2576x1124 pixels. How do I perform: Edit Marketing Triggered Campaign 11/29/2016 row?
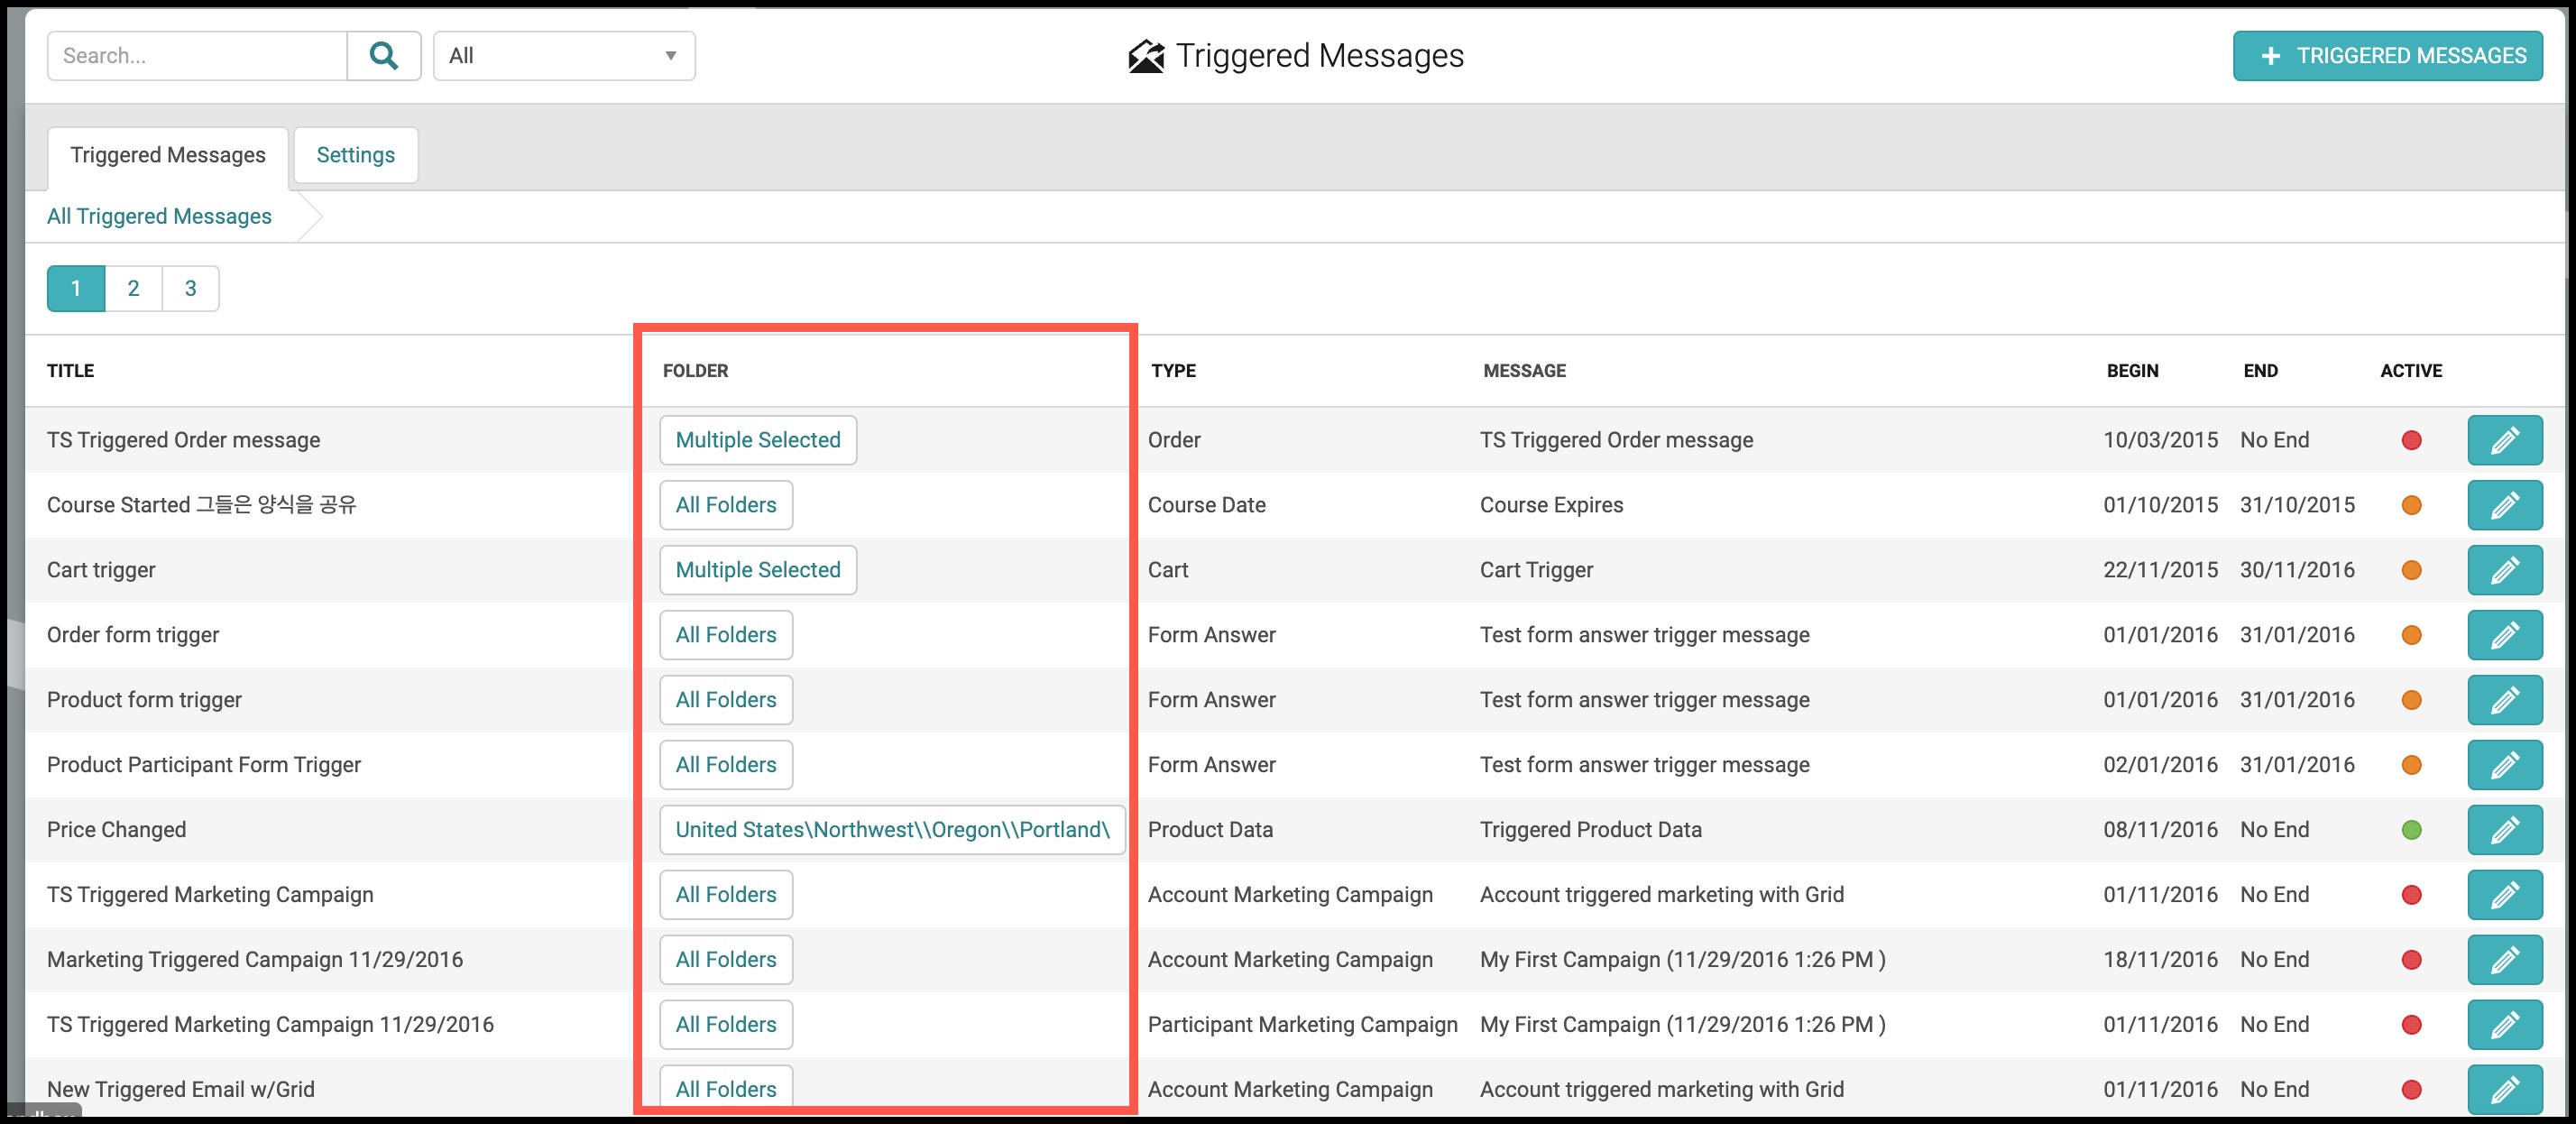click(x=2504, y=960)
